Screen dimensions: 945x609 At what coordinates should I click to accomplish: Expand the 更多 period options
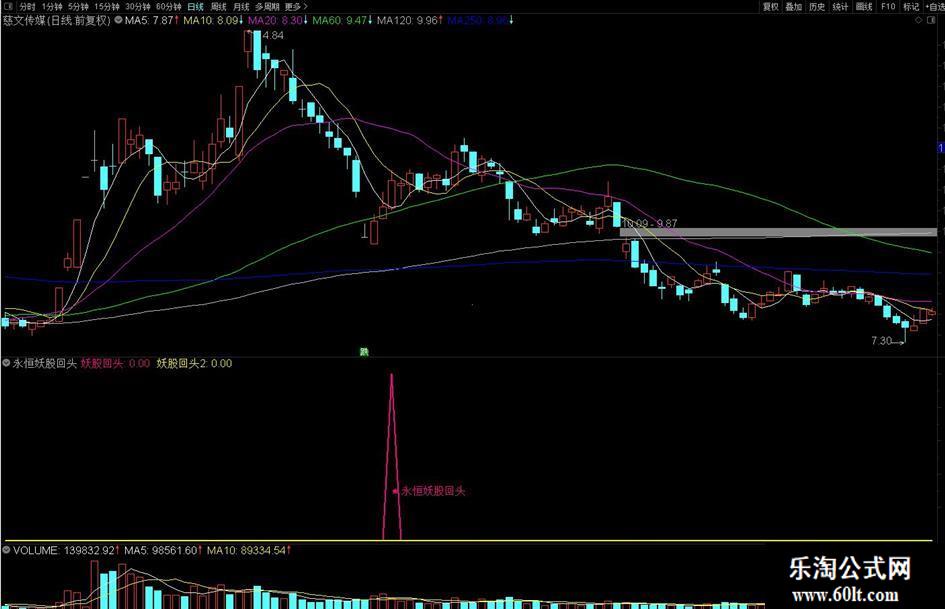click(x=296, y=7)
